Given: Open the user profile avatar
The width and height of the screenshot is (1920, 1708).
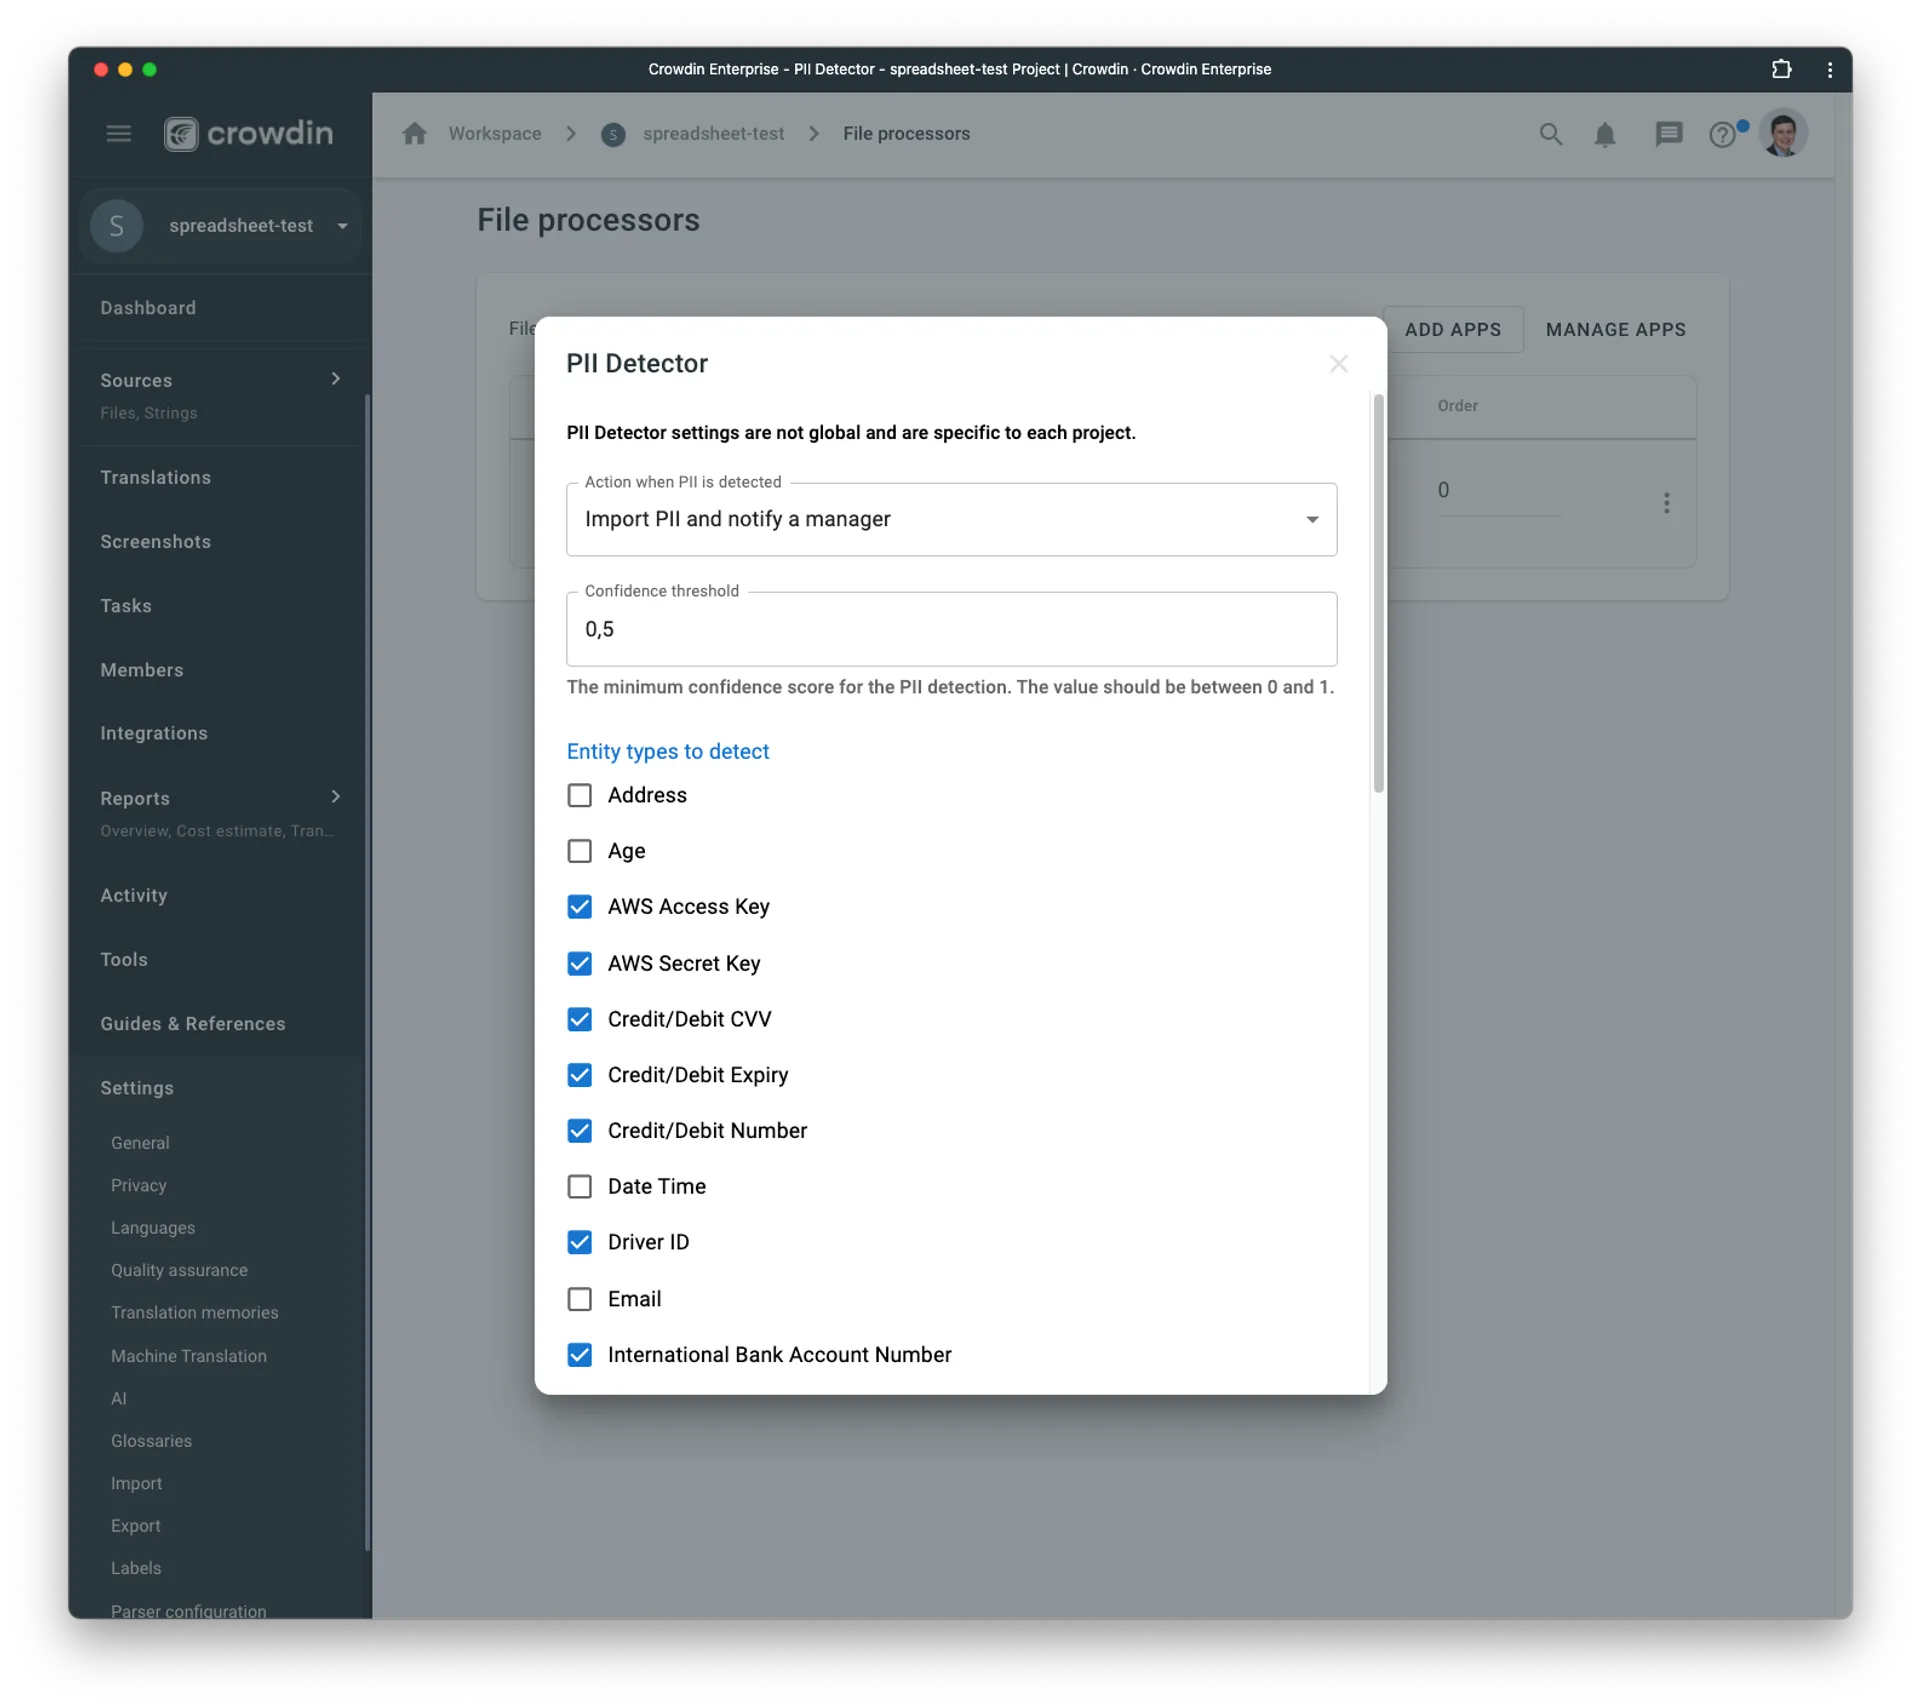Looking at the screenshot, I should [x=1783, y=134].
